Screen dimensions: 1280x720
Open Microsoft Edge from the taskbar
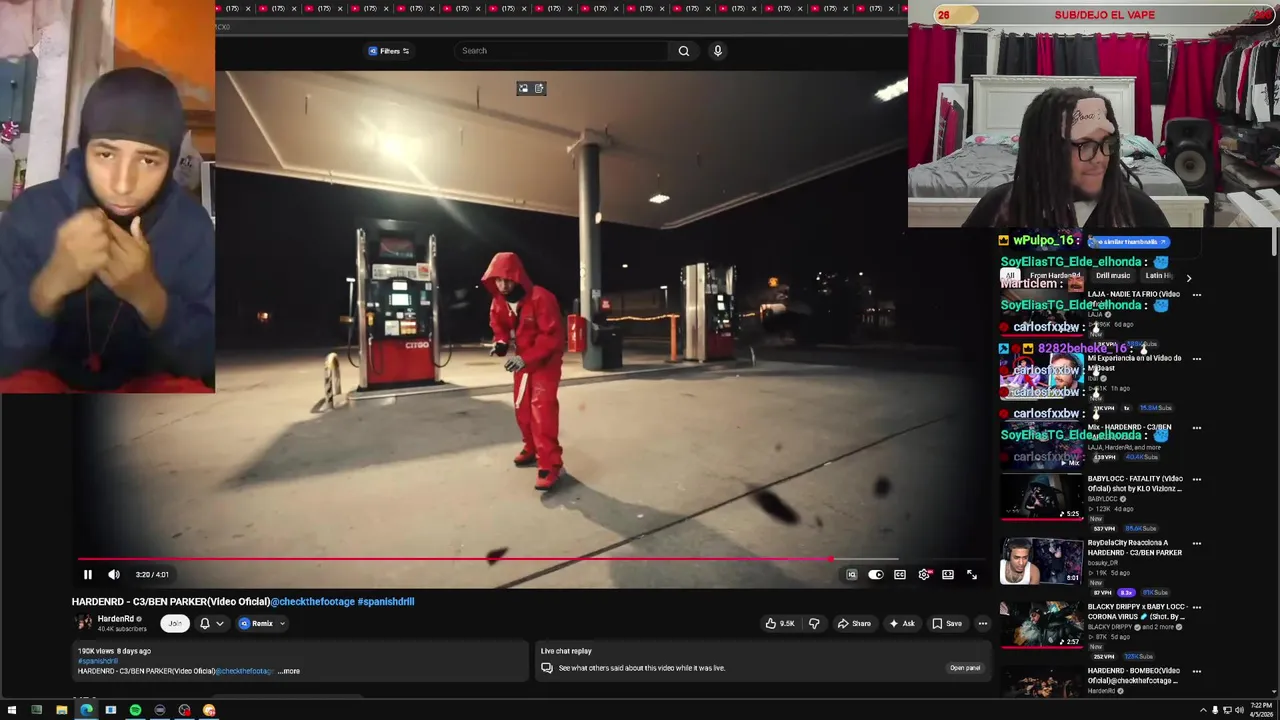click(86, 710)
